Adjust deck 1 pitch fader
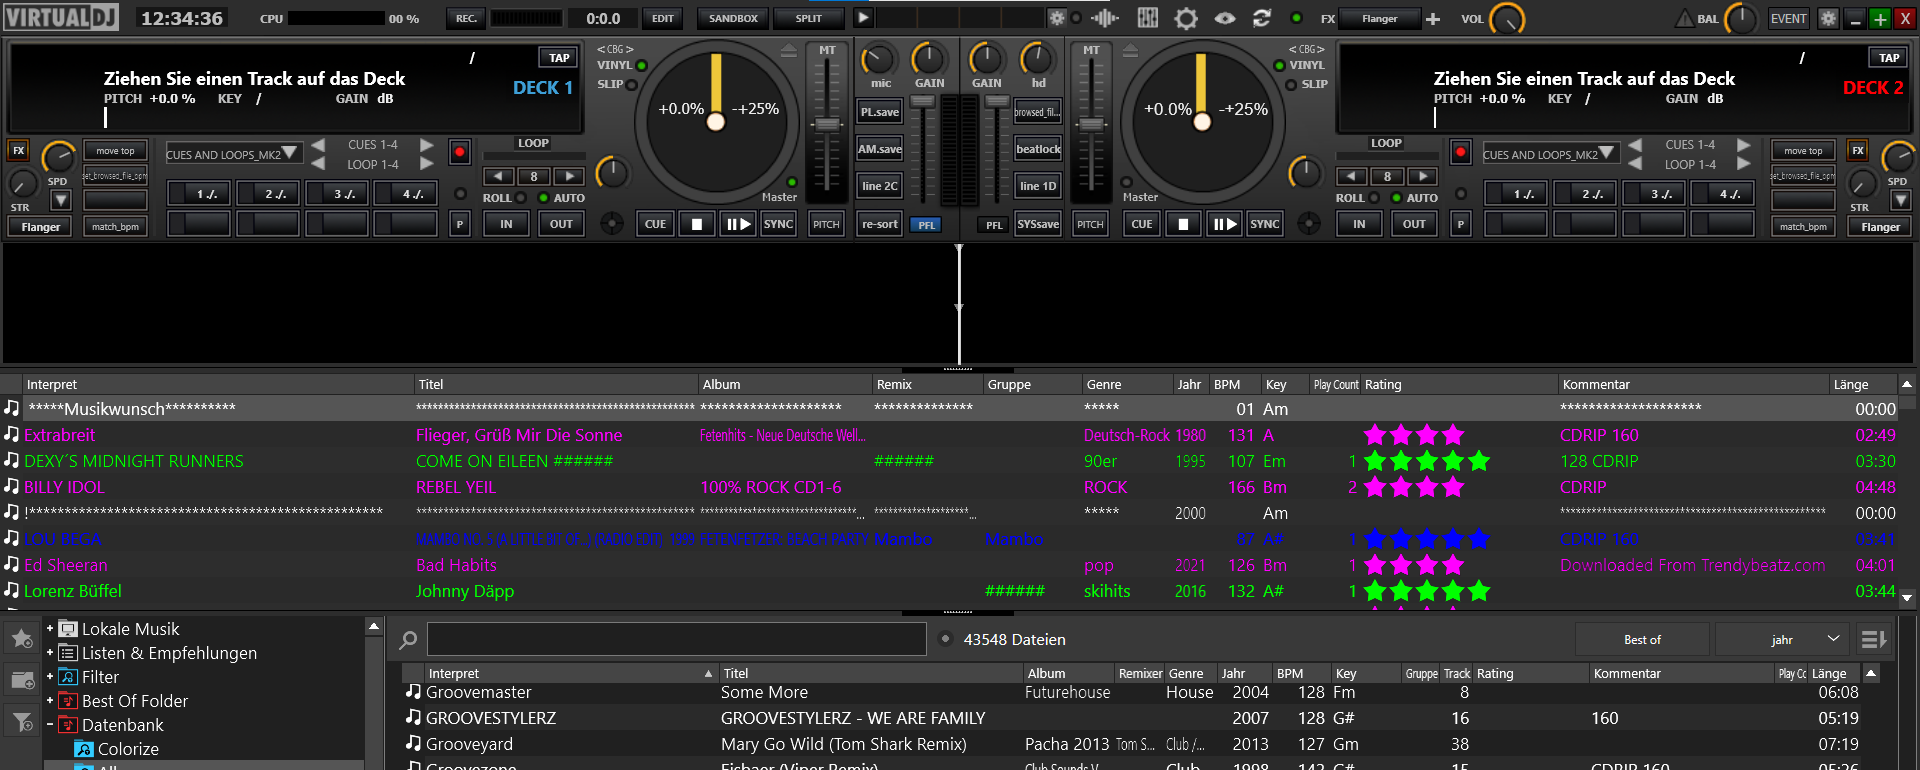This screenshot has width=1920, height=770. (827, 124)
